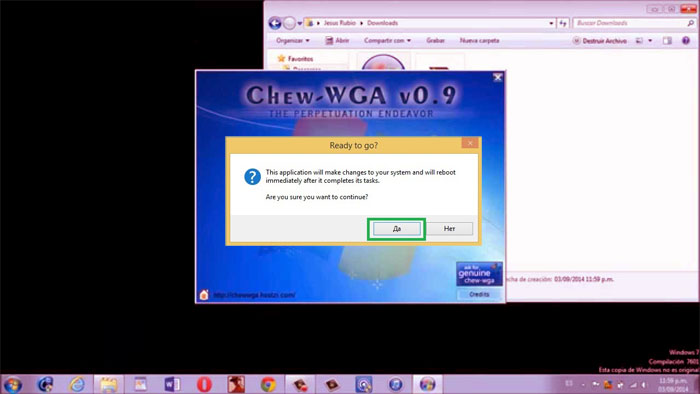Change the view with the view icon
Viewport: 700px width, 394px height.
639,41
